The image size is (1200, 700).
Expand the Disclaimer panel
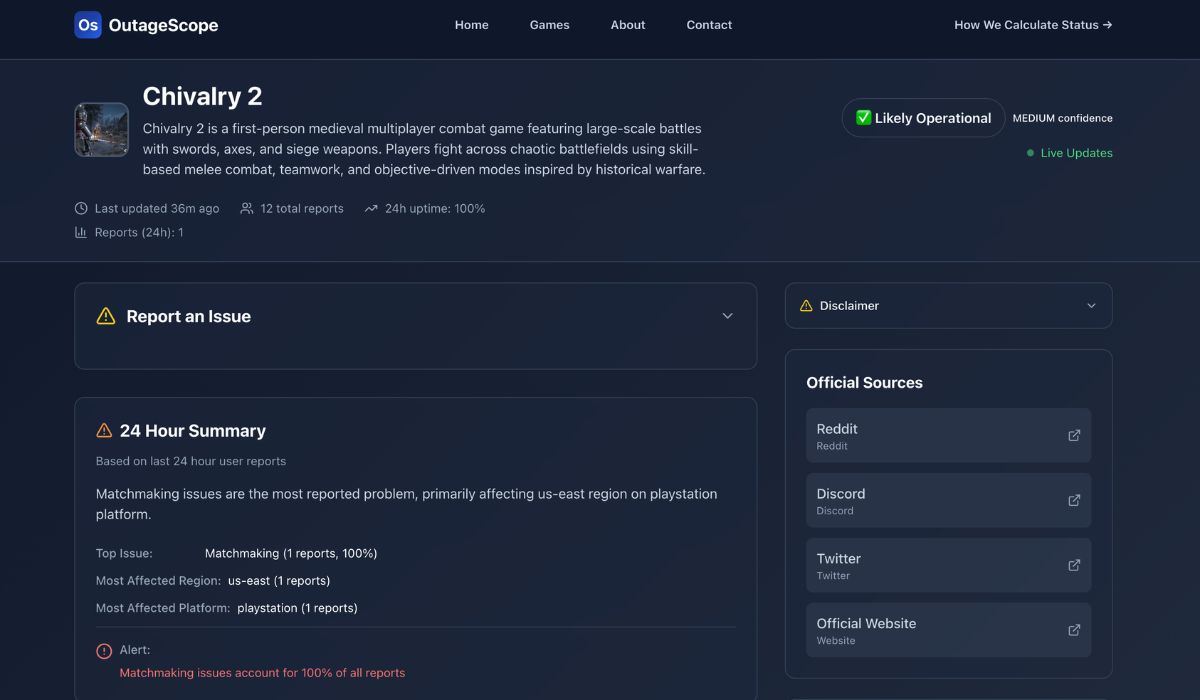click(1091, 305)
